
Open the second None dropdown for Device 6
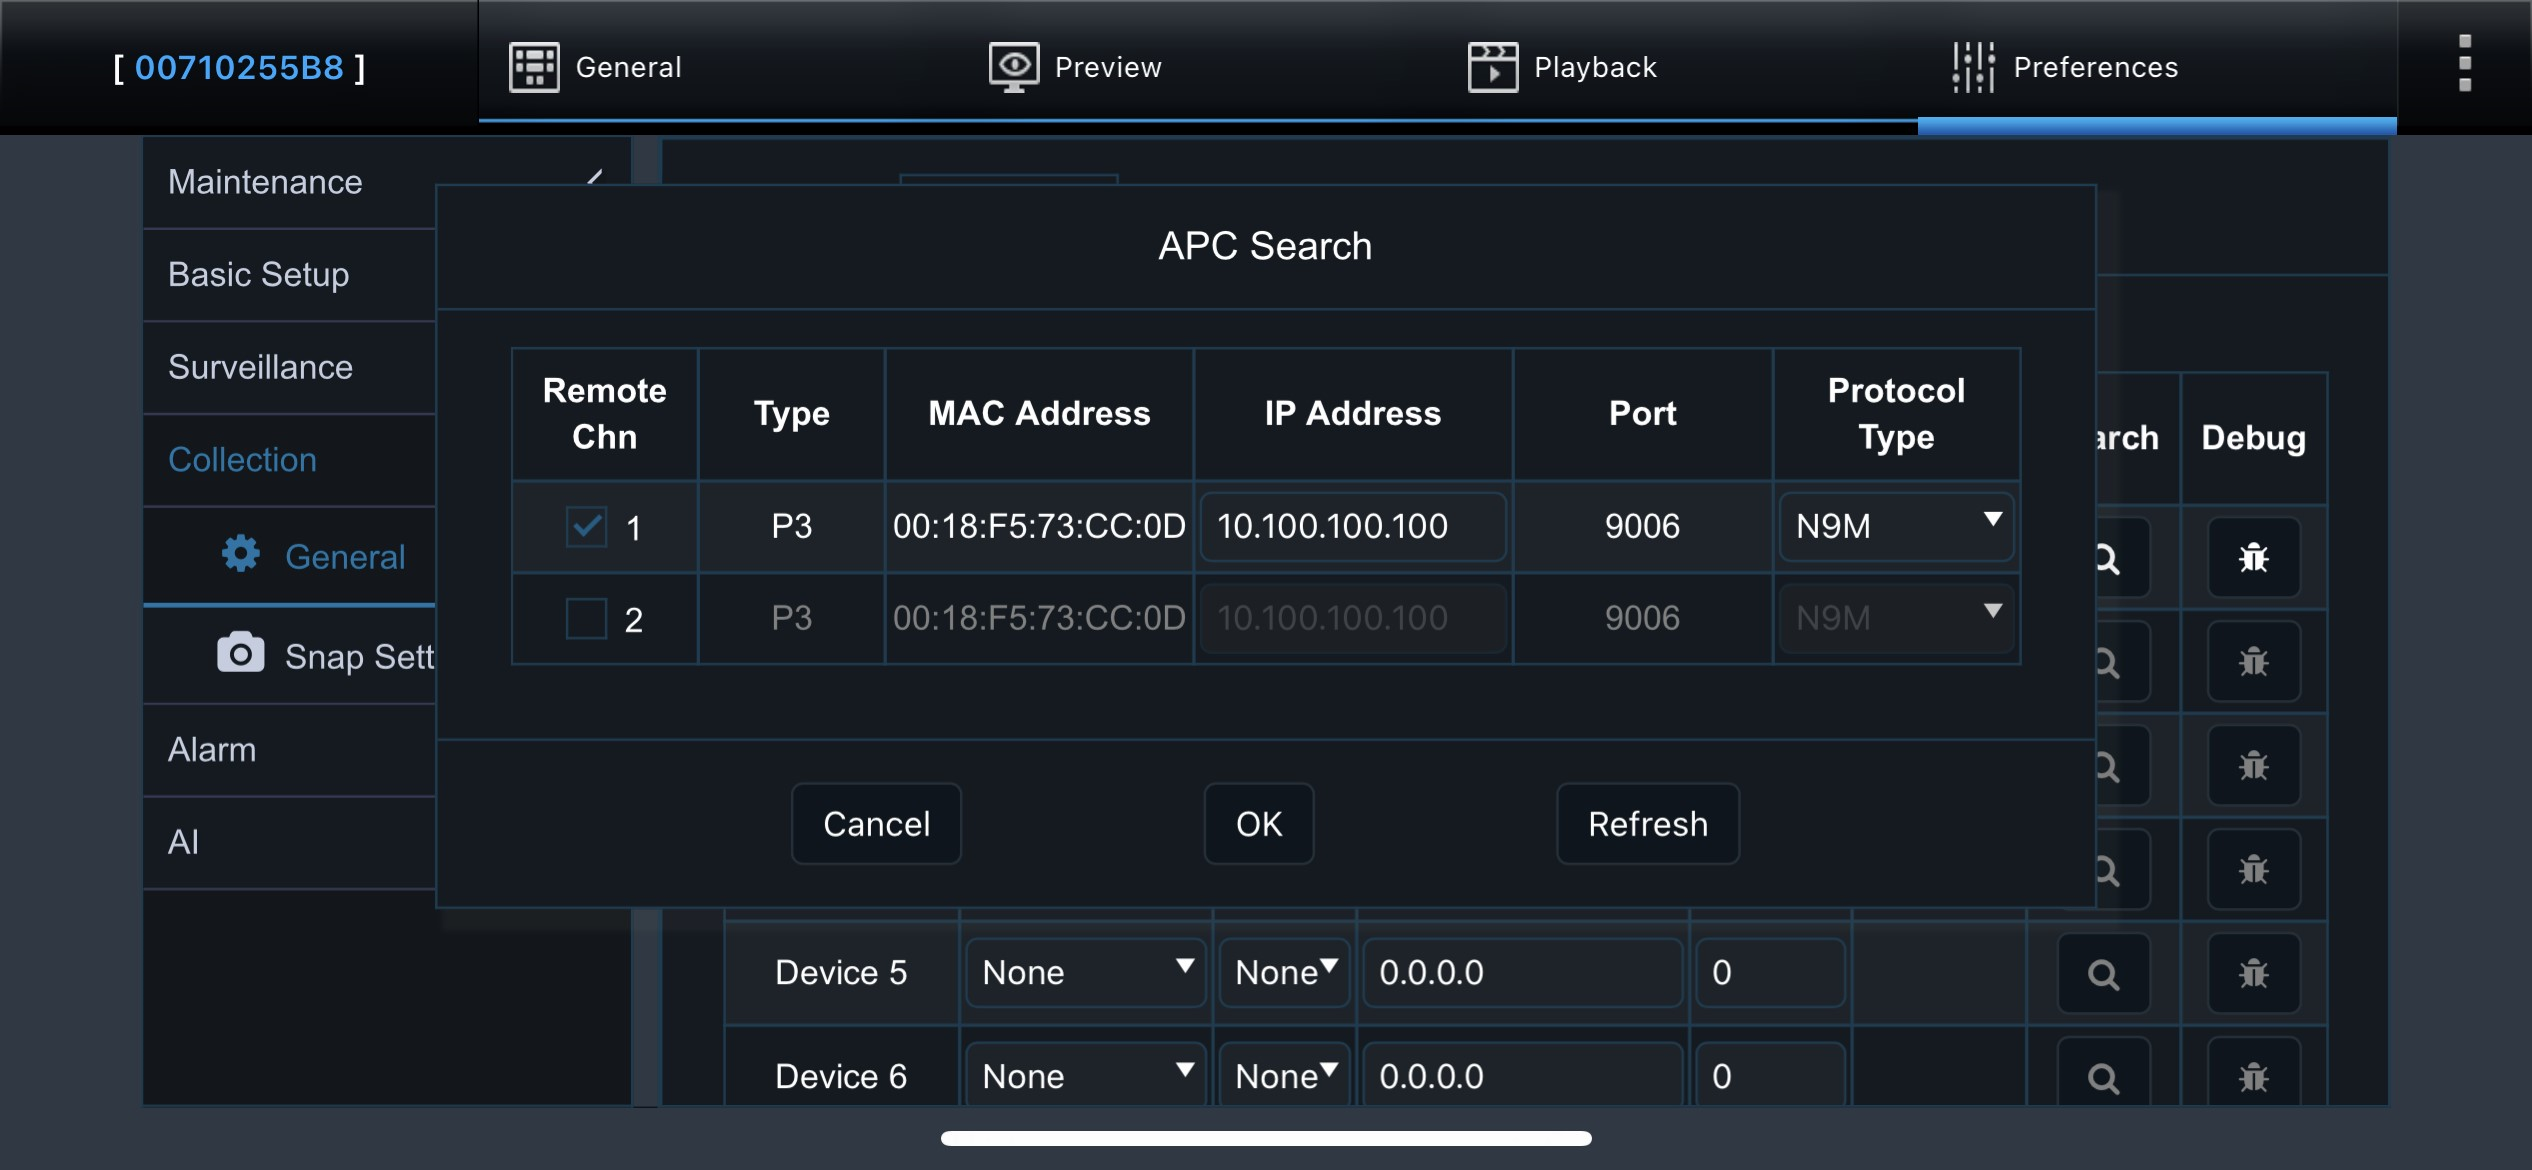(1285, 1075)
